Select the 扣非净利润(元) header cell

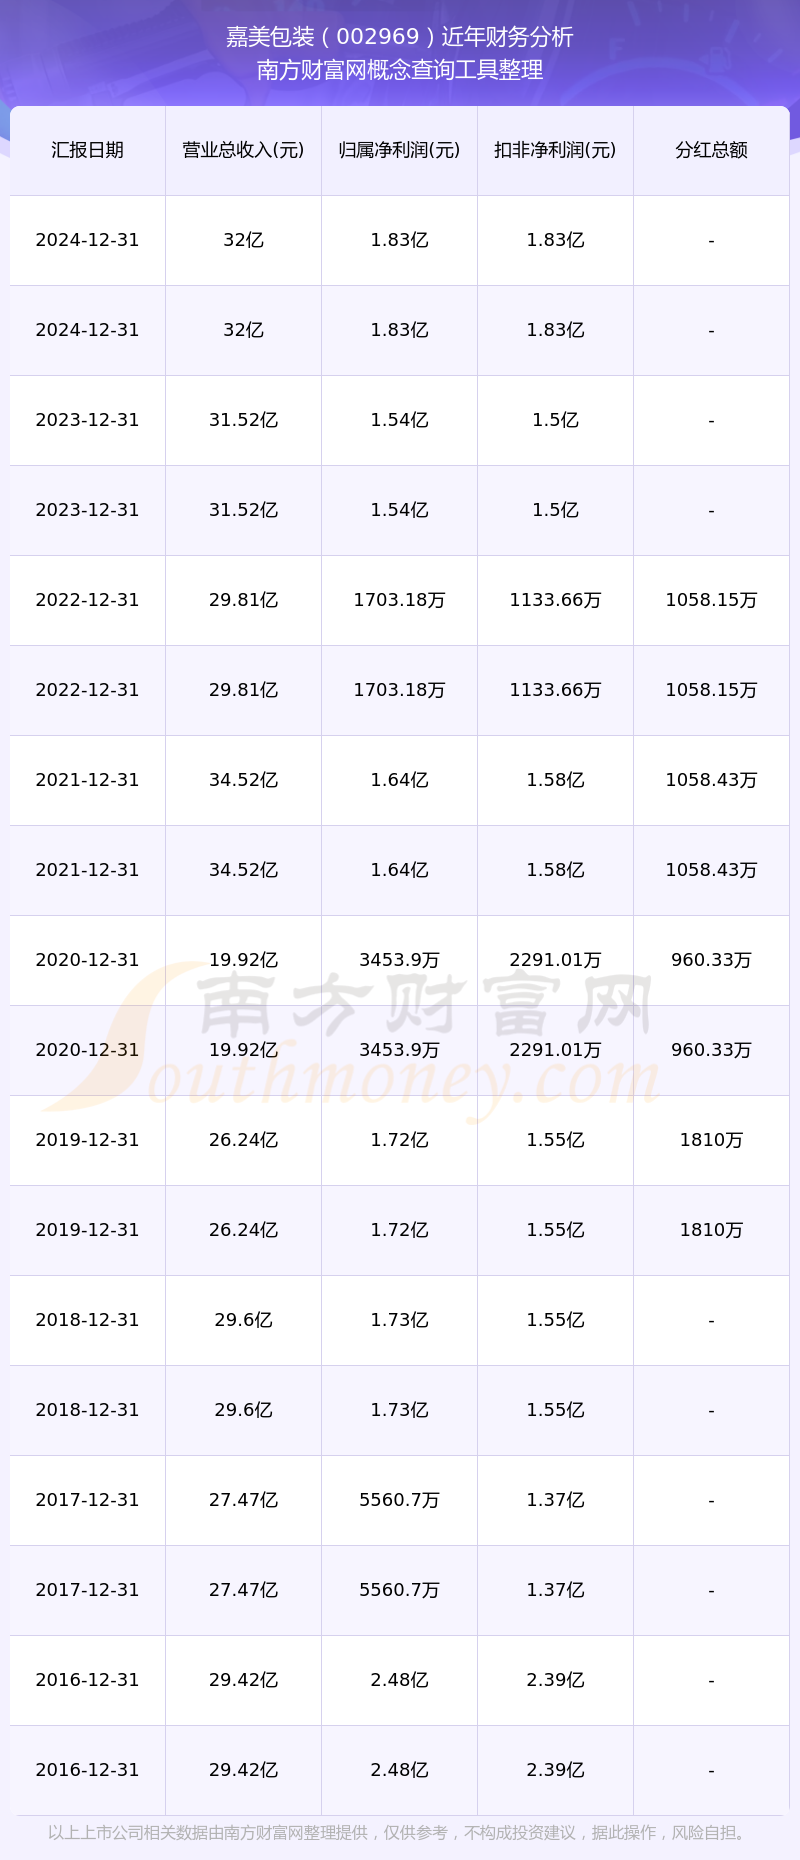[x=555, y=150]
